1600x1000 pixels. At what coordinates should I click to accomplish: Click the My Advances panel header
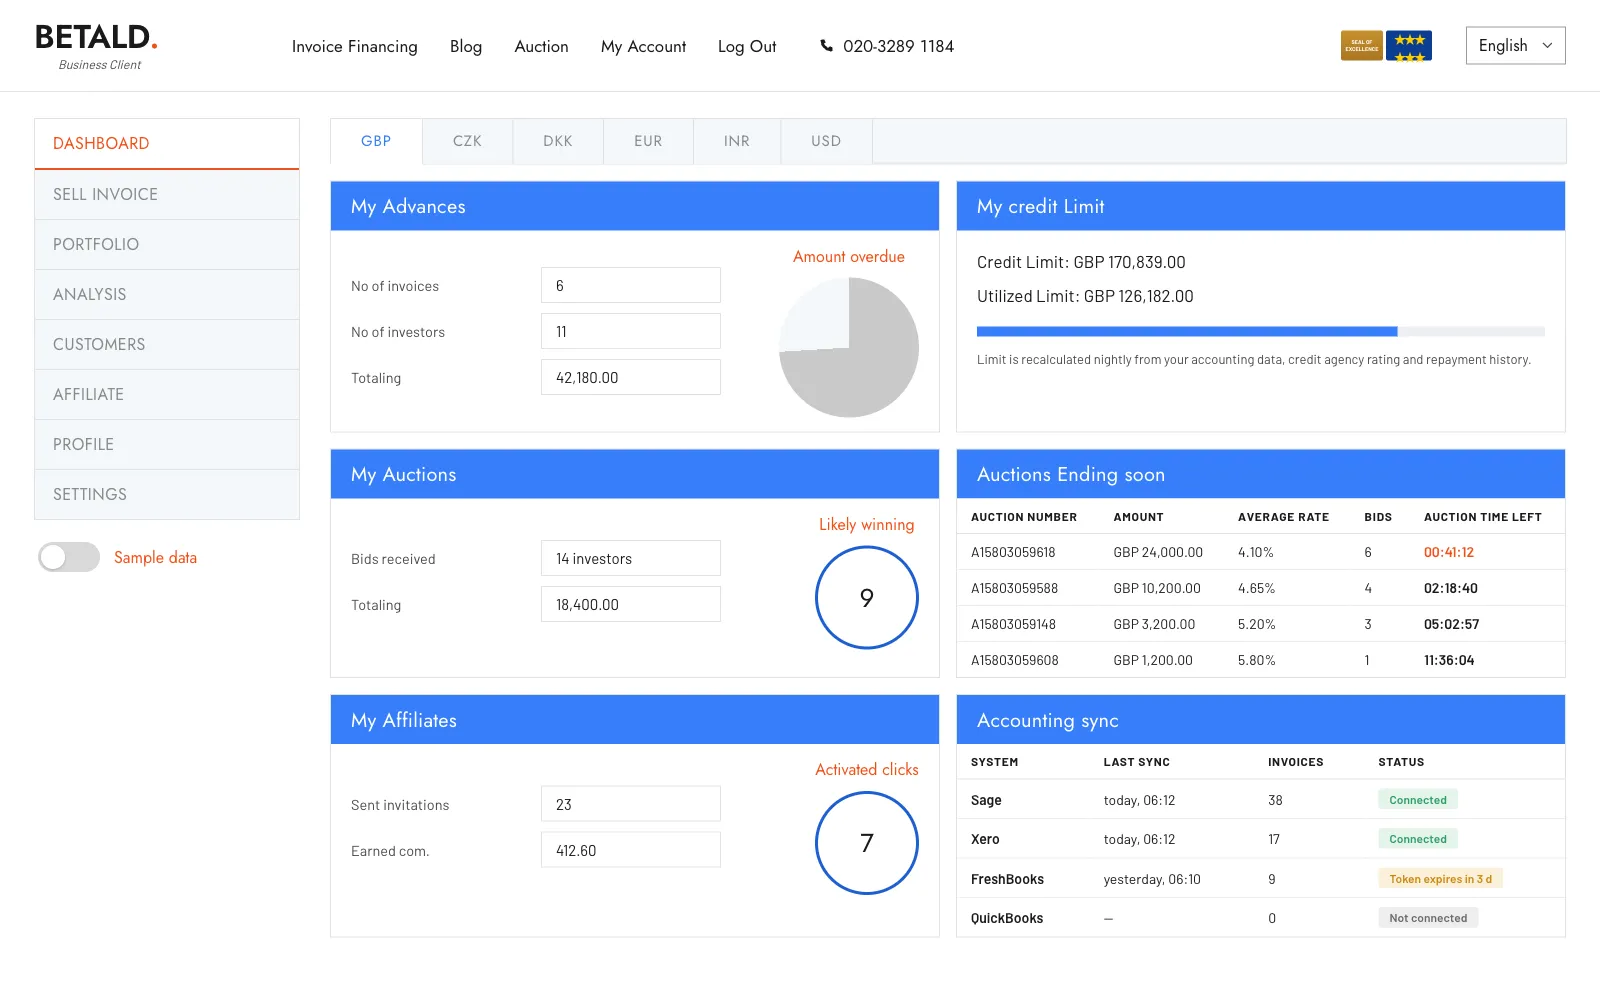pyautogui.click(x=635, y=206)
